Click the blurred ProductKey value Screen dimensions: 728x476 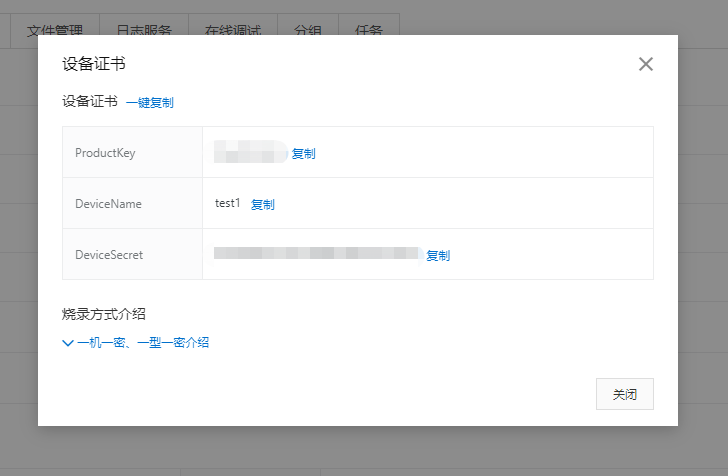[x=250, y=152]
